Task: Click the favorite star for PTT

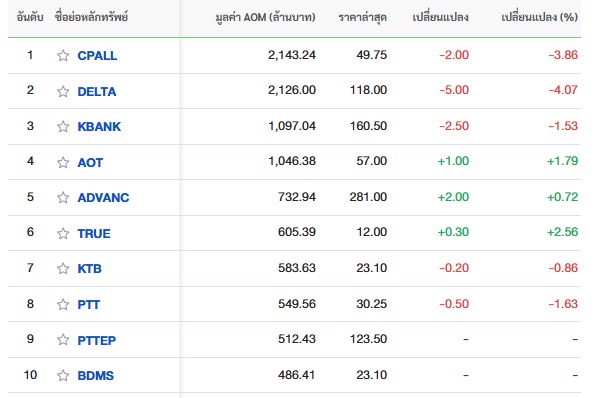Action: 63,304
